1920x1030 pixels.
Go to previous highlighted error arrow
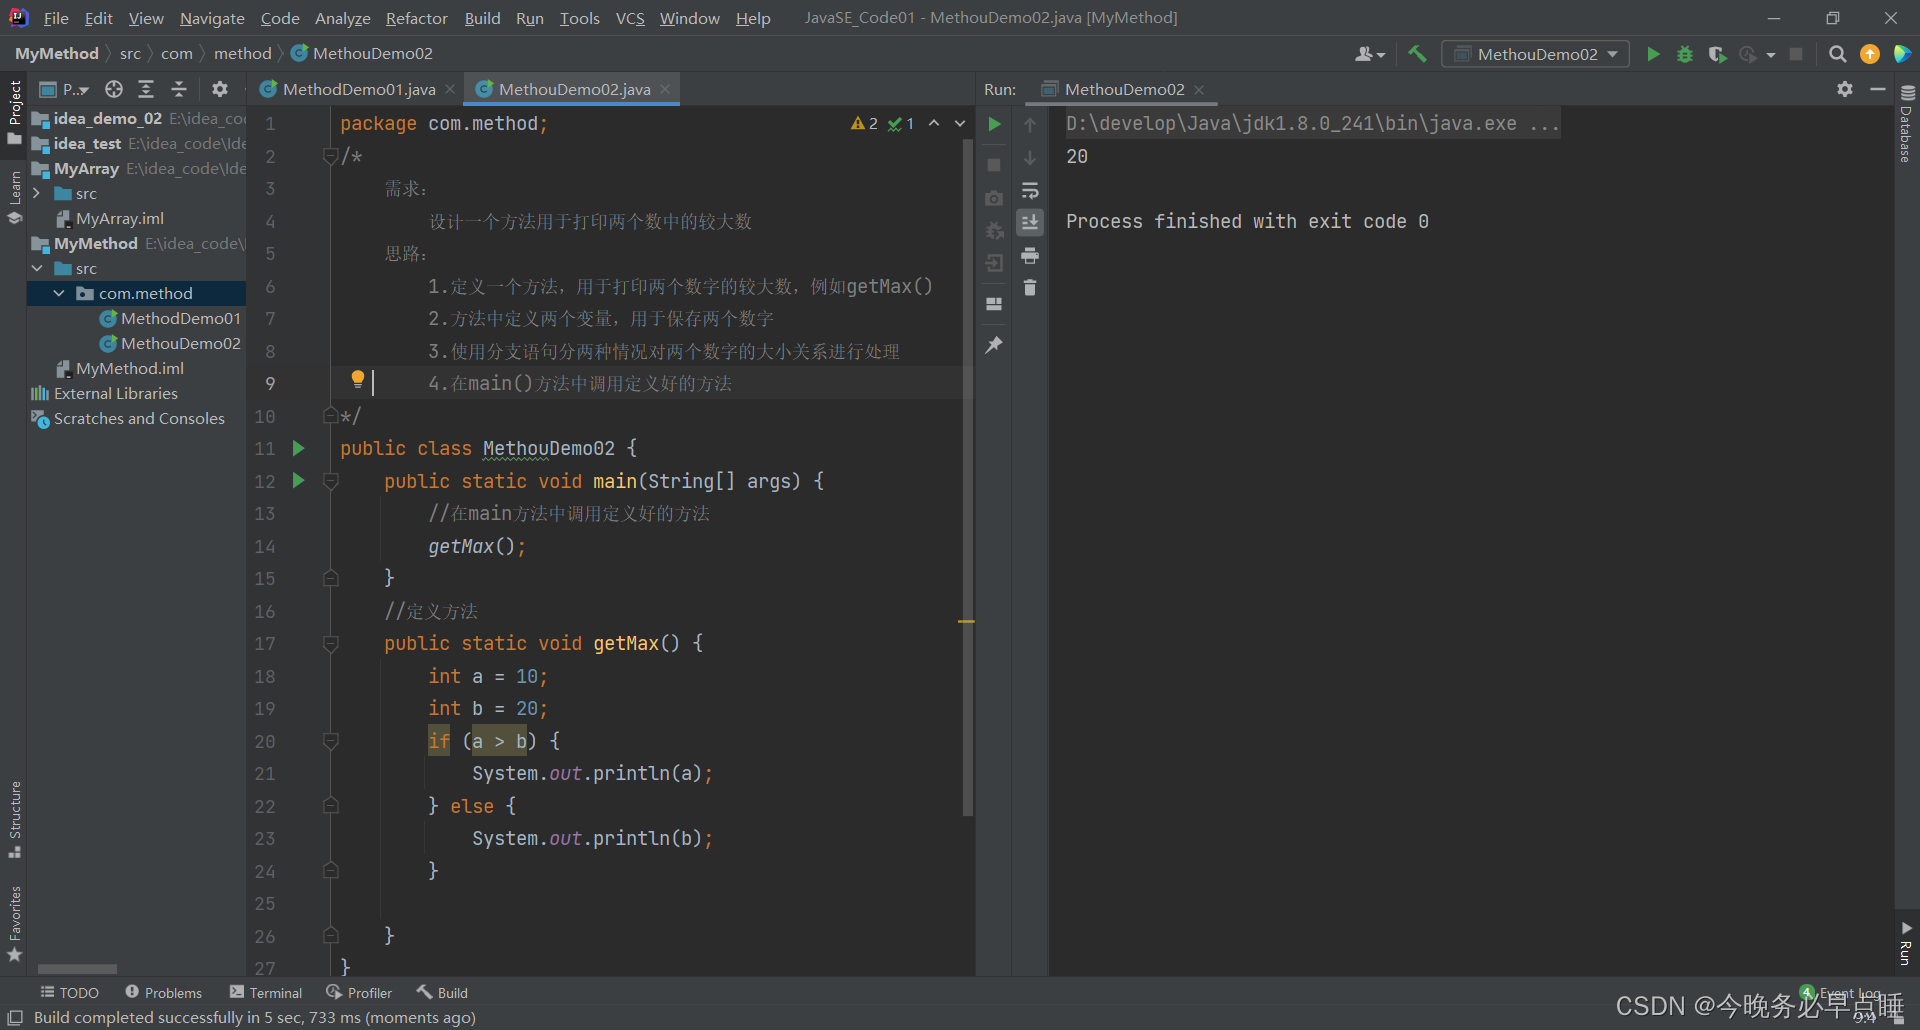[x=934, y=123]
